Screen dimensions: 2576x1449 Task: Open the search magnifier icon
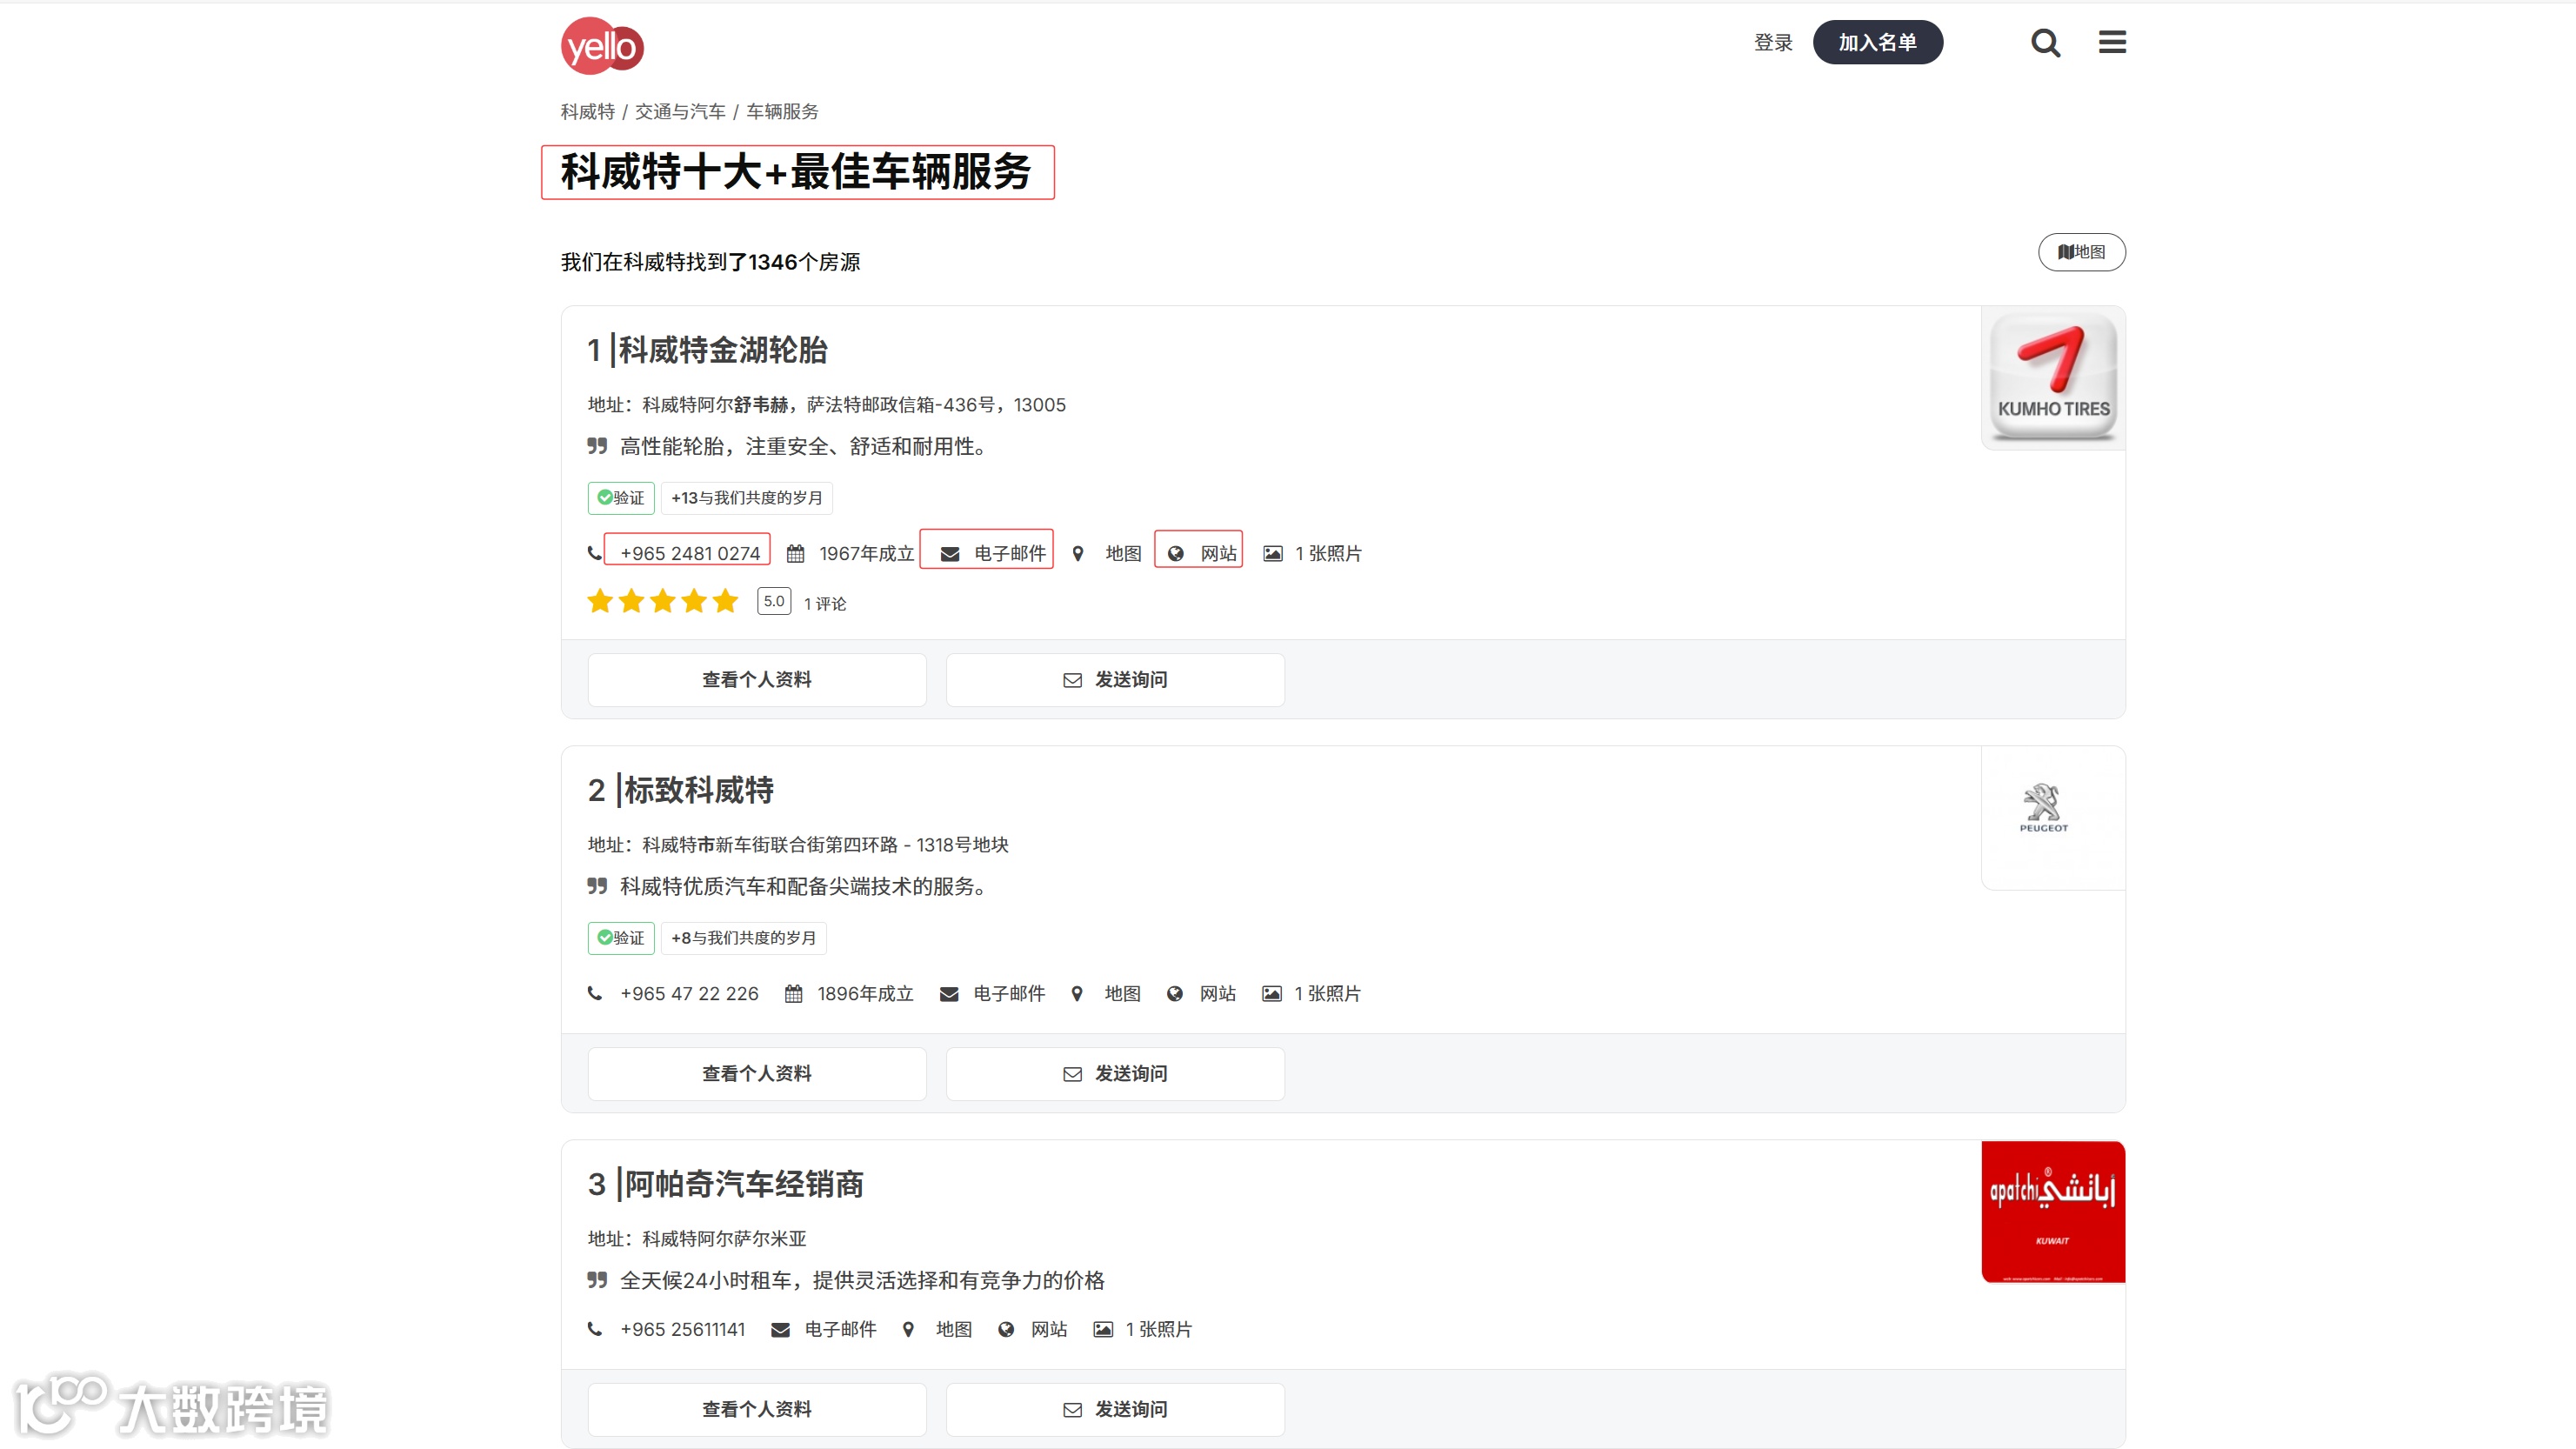(x=2045, y=43)
